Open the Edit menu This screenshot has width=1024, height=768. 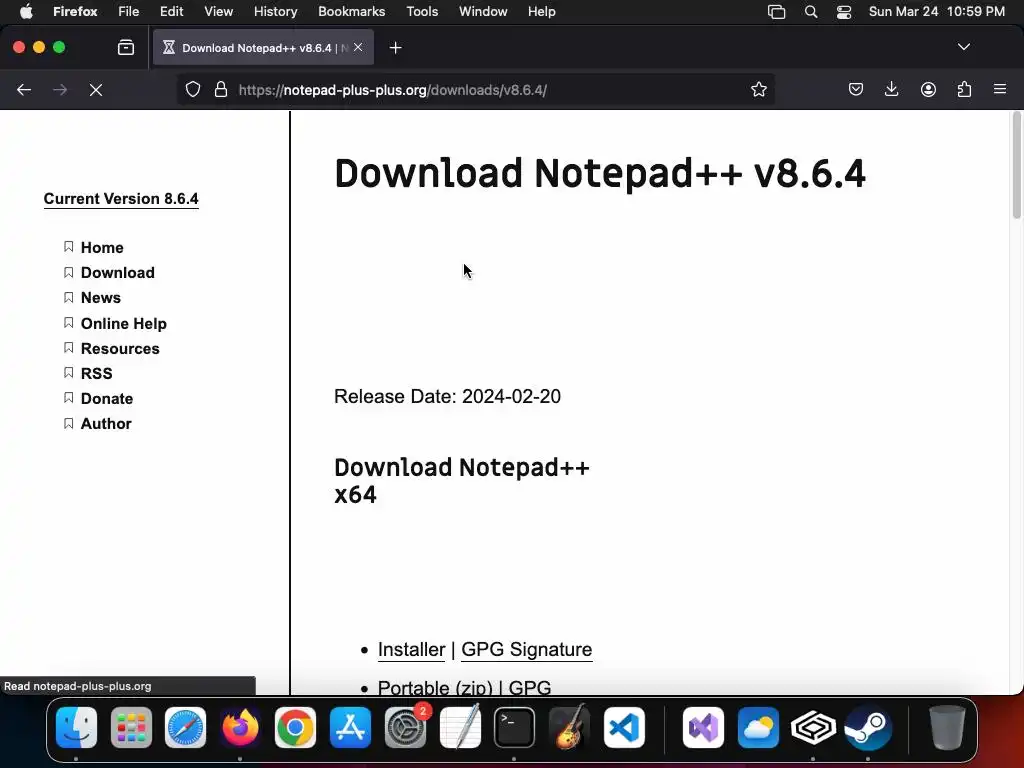(171, 12)
